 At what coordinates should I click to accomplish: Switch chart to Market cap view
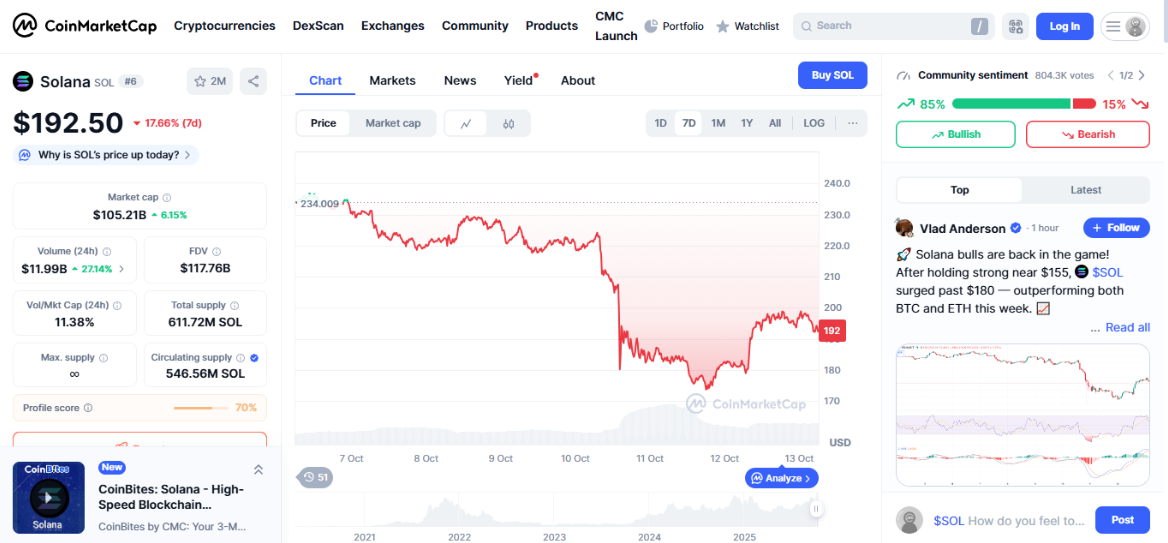tap(393, 123)
